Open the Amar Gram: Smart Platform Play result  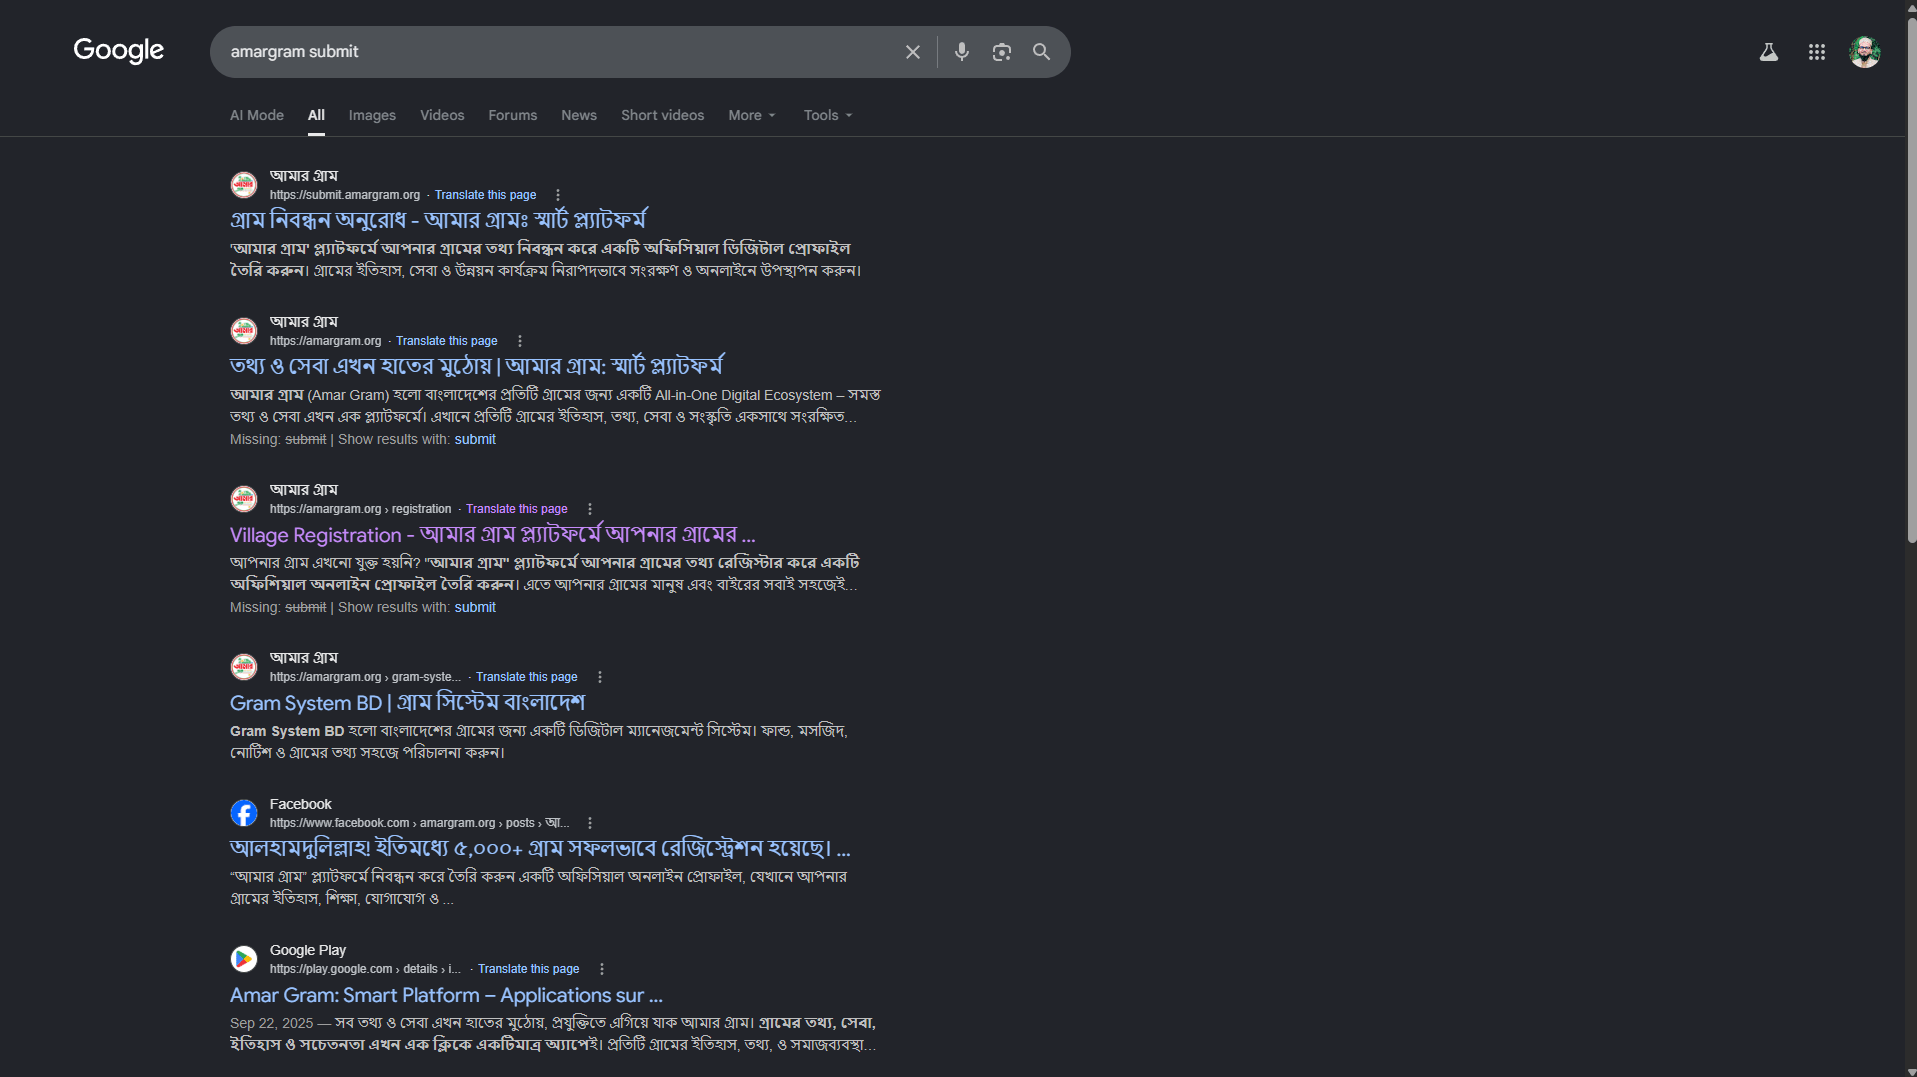(446, 995)
